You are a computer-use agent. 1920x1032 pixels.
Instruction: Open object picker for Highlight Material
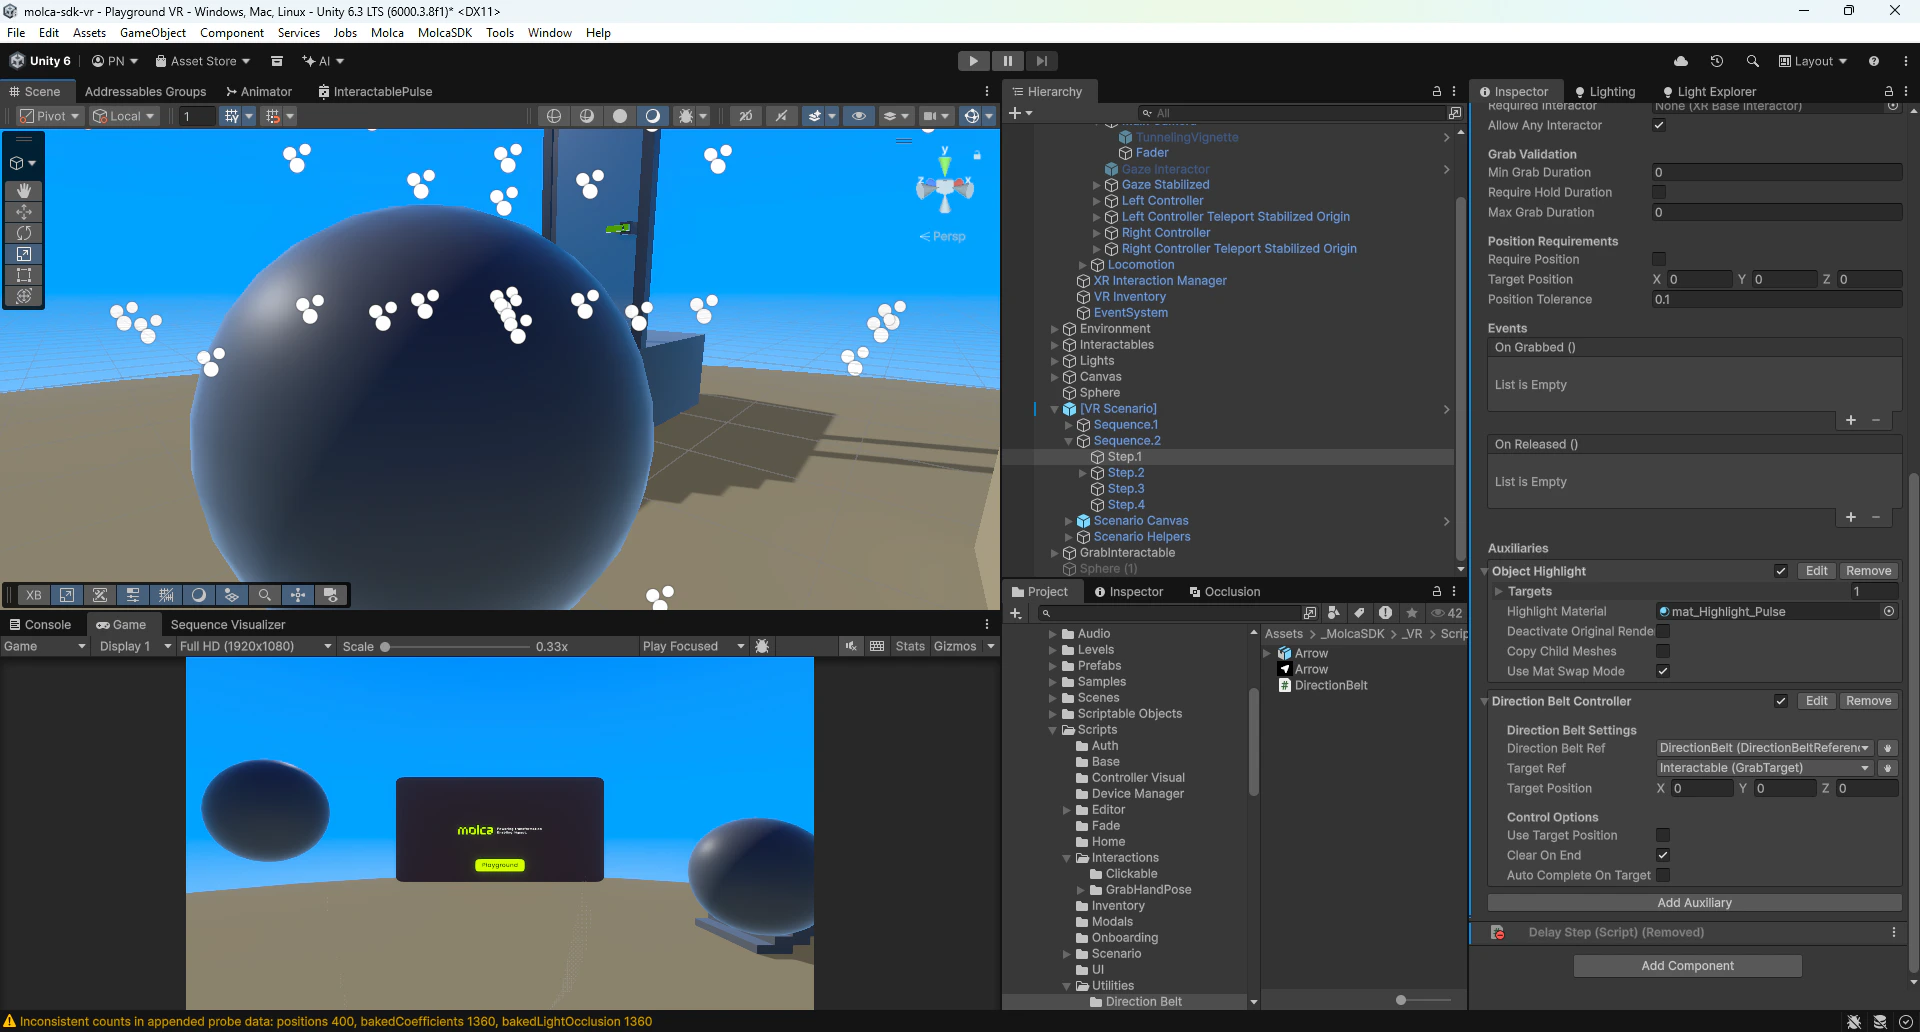coord(1889,611)
